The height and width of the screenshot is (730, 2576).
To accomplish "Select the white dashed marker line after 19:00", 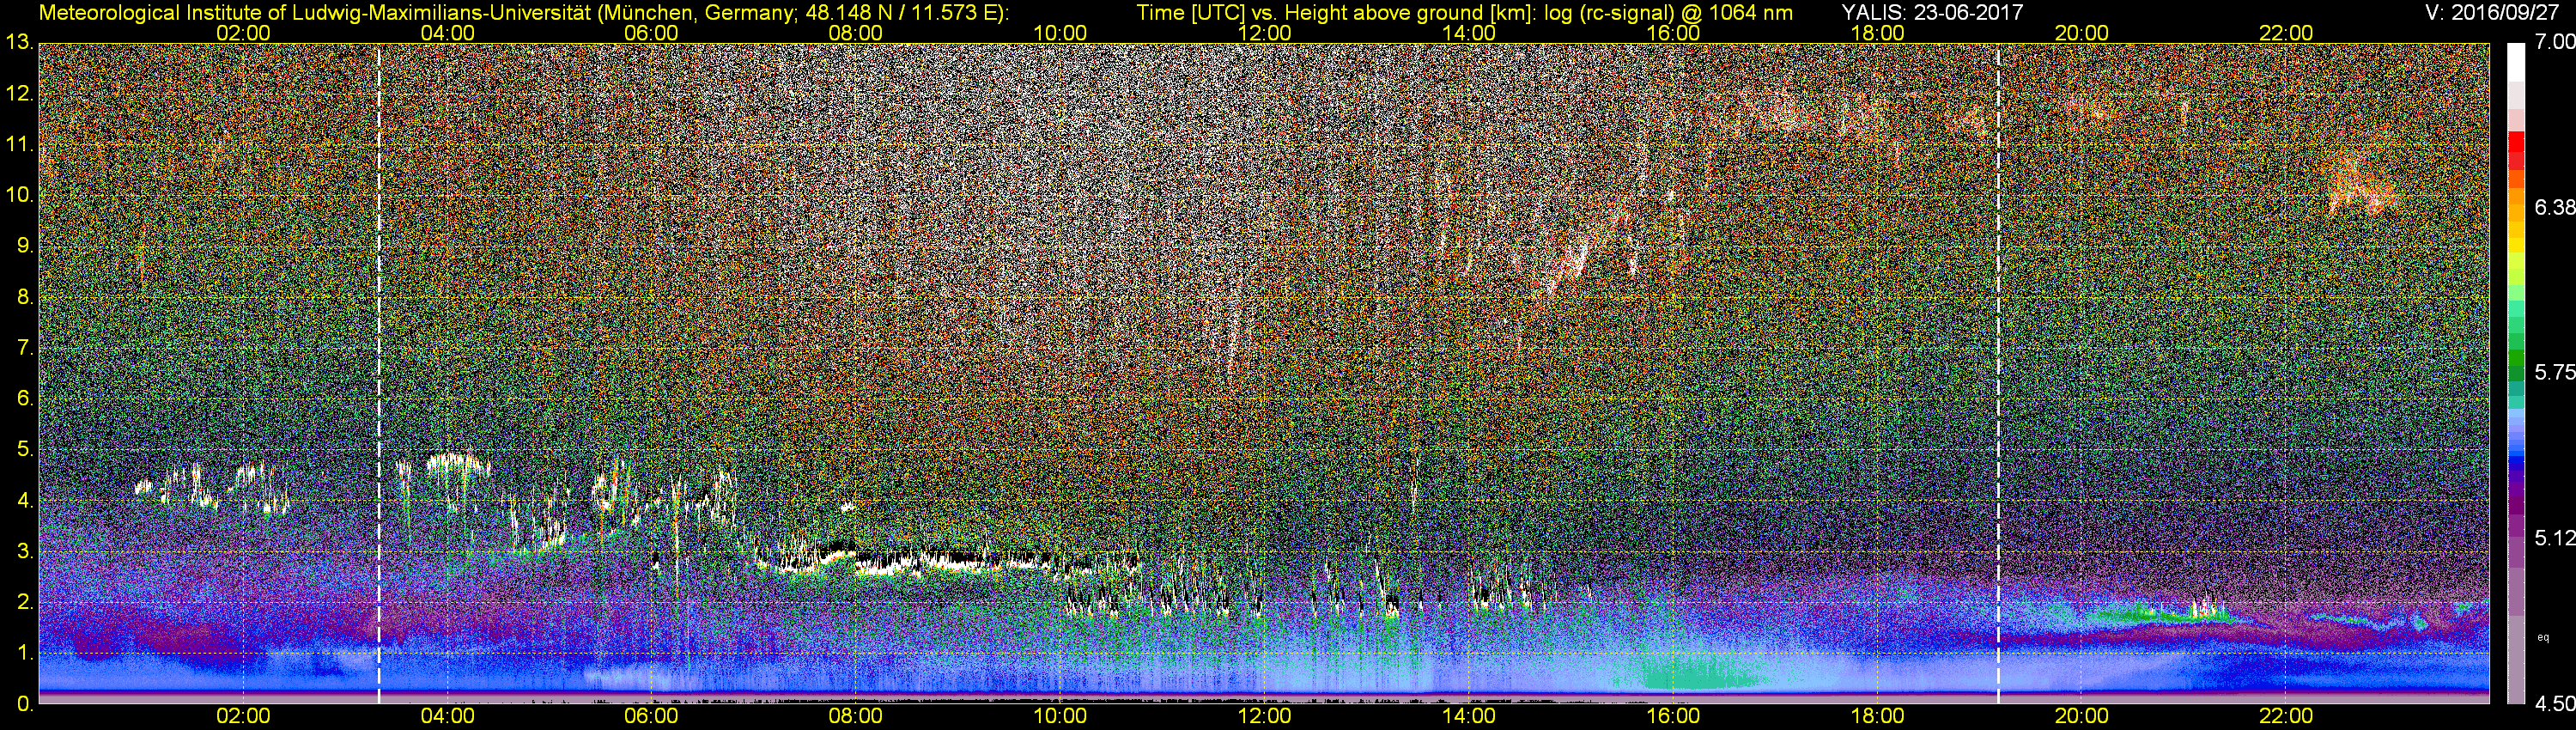I will pos(1998,373).
